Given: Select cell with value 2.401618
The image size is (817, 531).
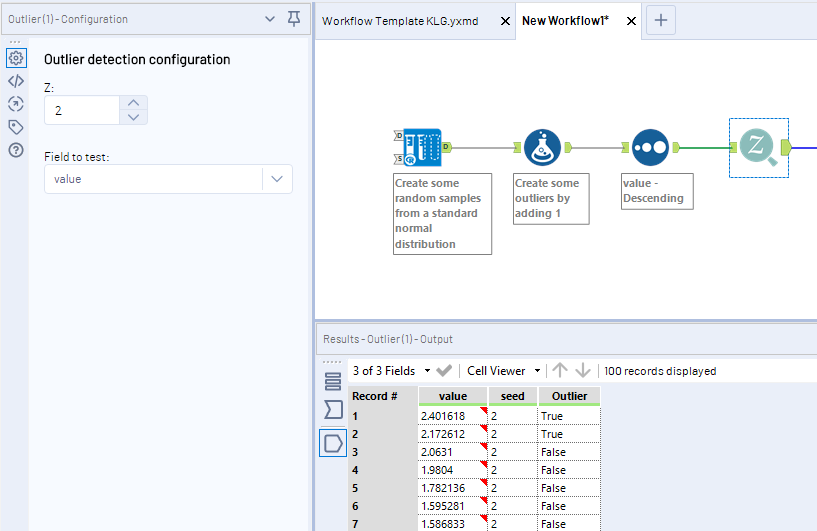Looking at the screenshot, I should 453,416.
